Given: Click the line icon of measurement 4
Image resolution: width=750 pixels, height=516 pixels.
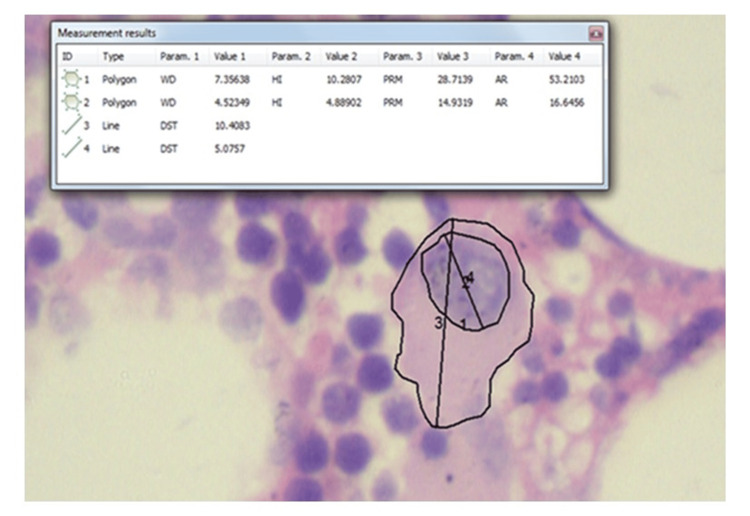Looking at the screenshot, I should (72, 148).
